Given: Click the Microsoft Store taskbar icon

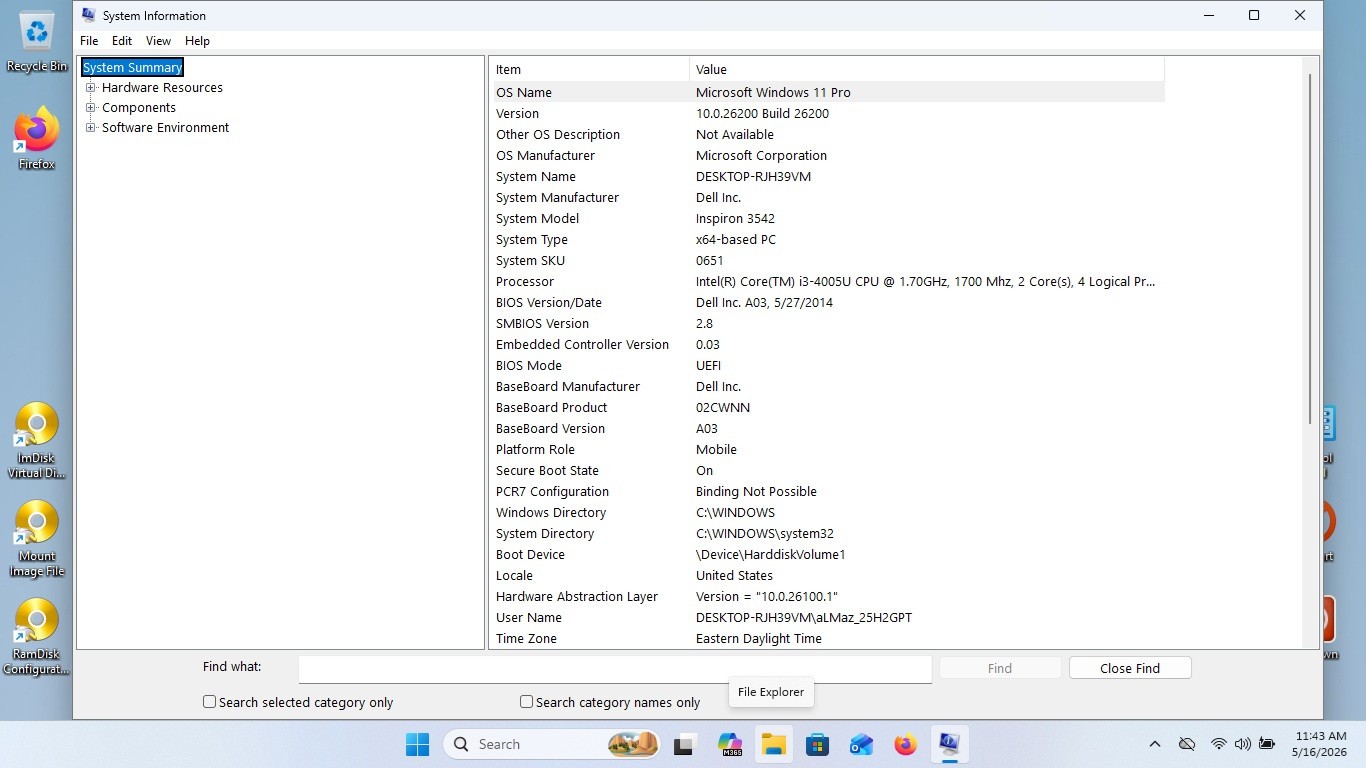Looking at the screenshot, I should tap(817, 744).
